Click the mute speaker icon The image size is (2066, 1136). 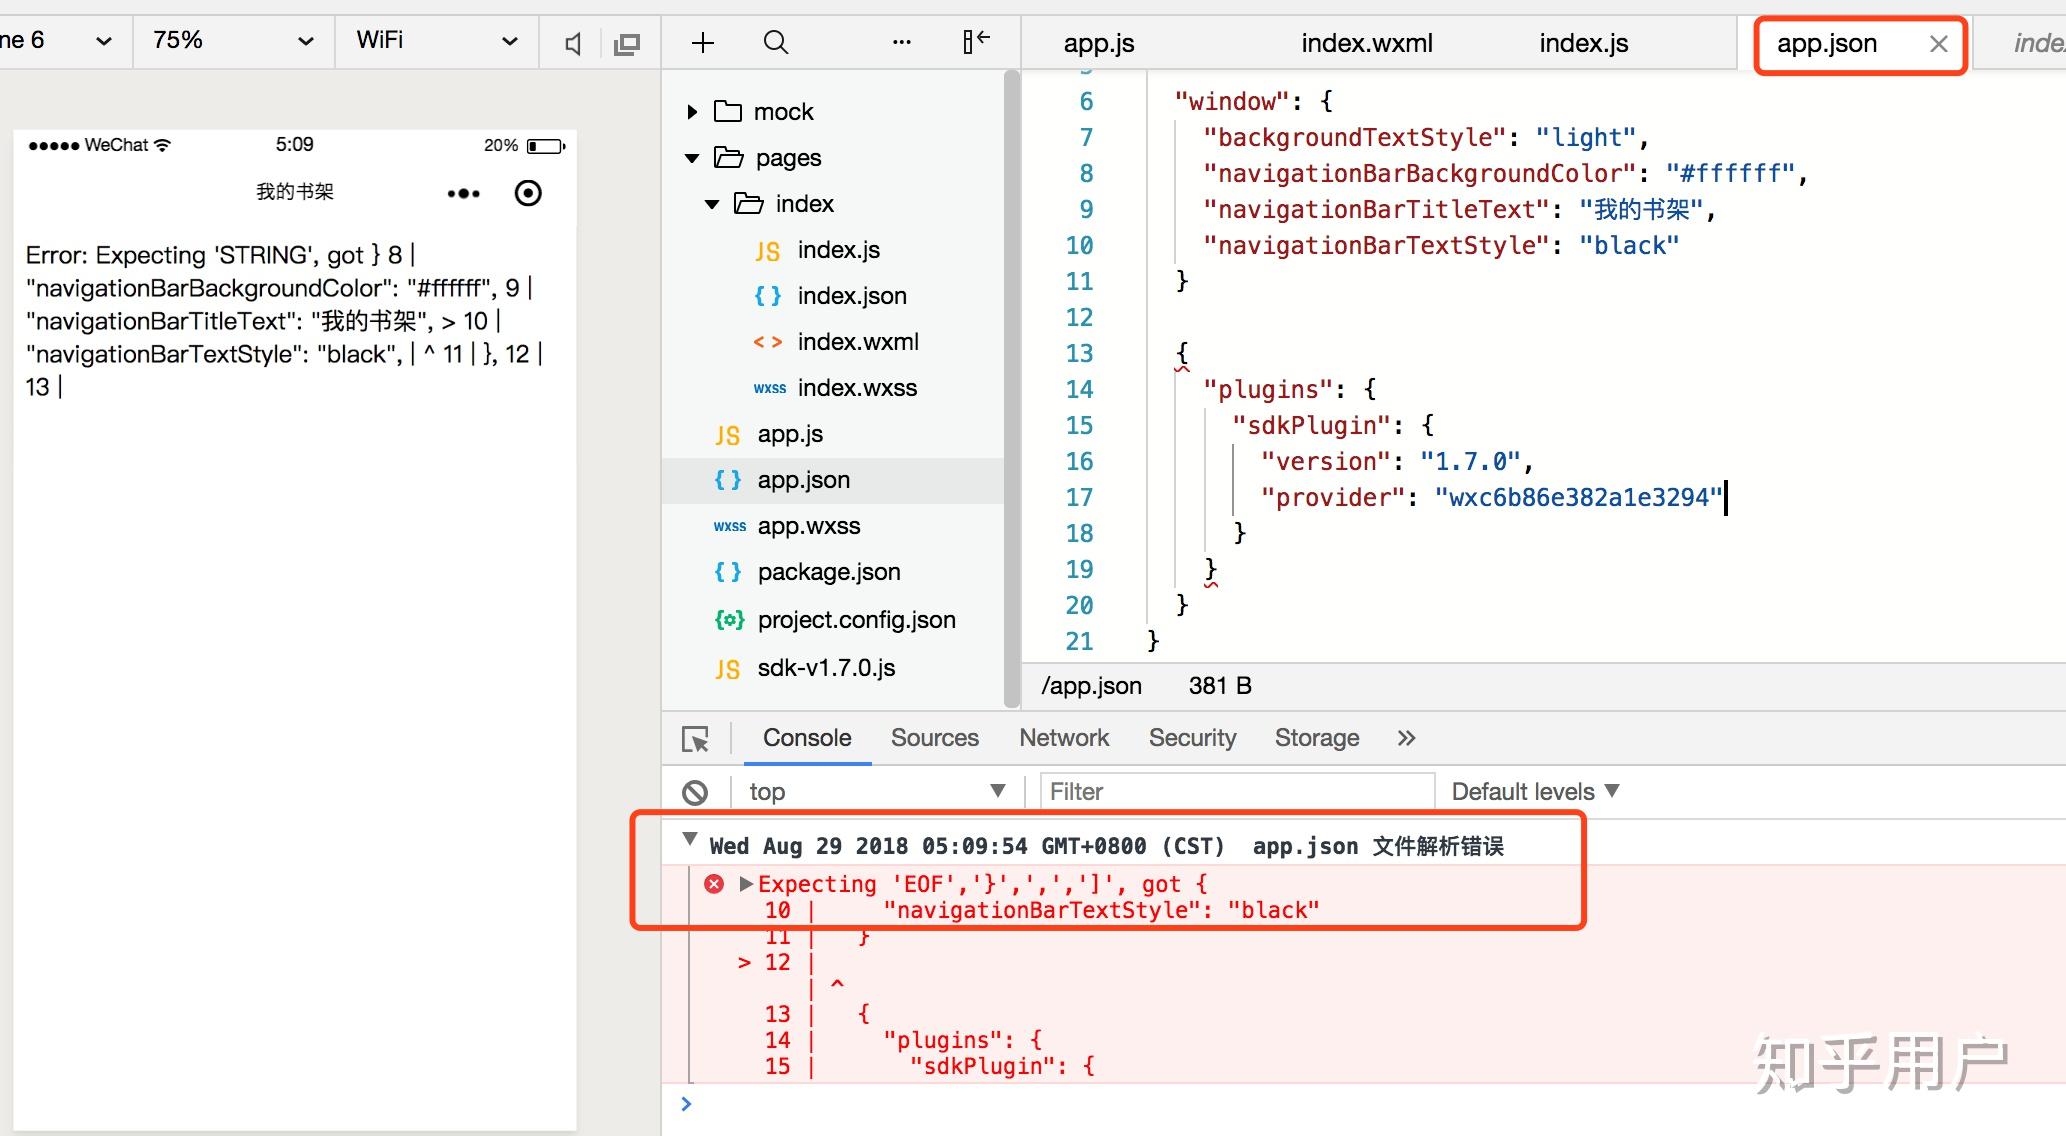click(572, 43)
